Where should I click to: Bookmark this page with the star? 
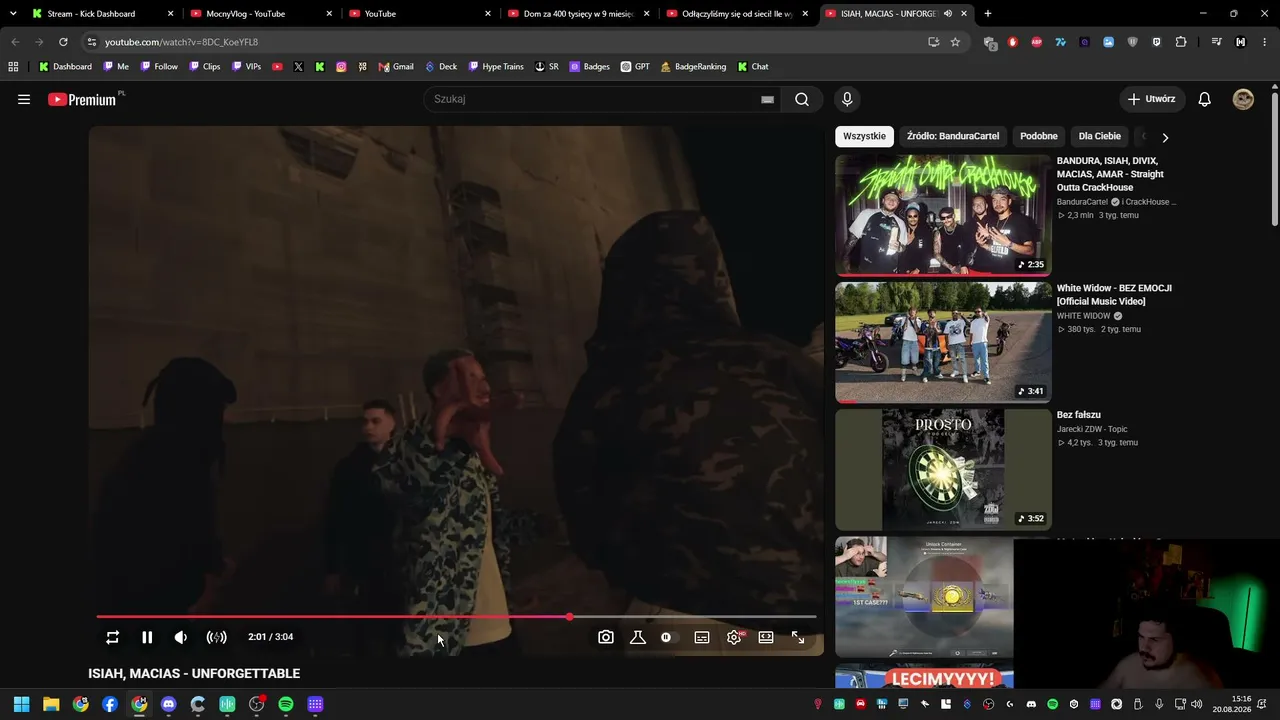point(955,42)
